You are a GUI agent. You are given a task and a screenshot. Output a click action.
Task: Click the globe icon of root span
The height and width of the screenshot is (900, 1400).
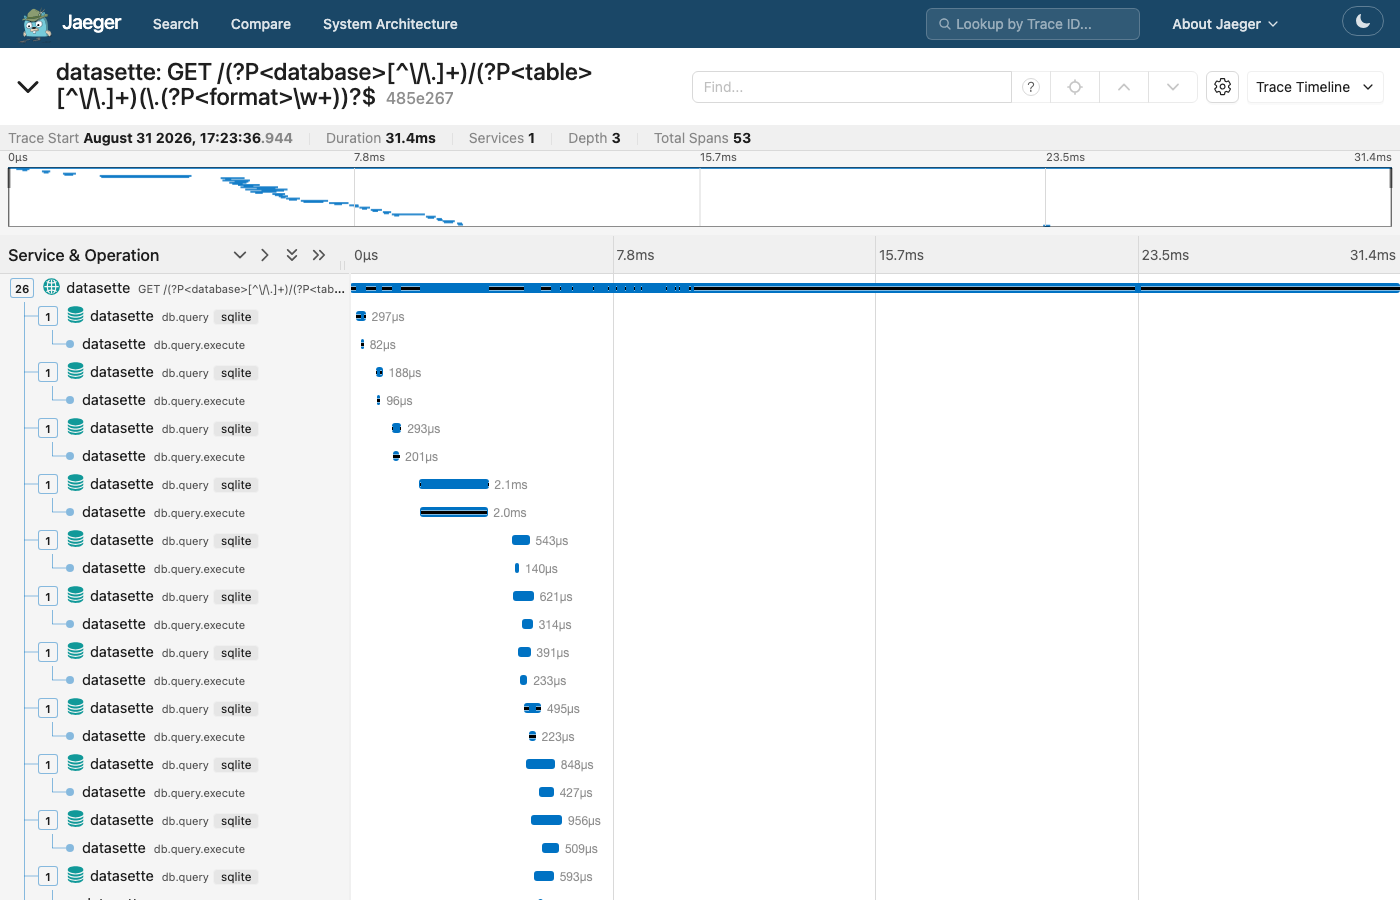tap(52, 287)
